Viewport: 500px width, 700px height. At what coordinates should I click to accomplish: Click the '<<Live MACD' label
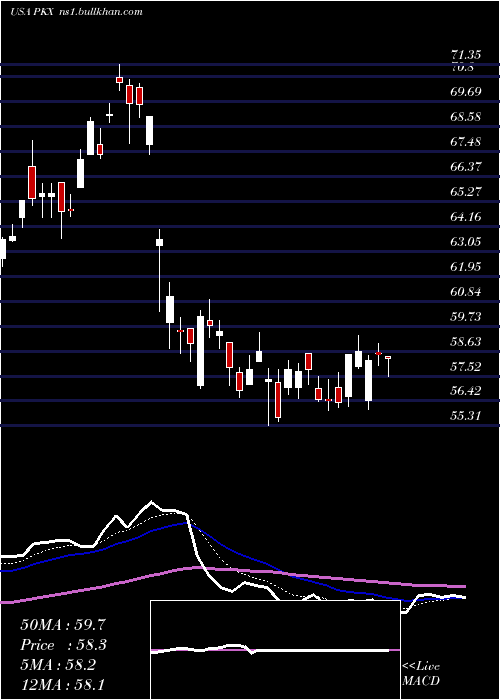click(x=421, y=673)
